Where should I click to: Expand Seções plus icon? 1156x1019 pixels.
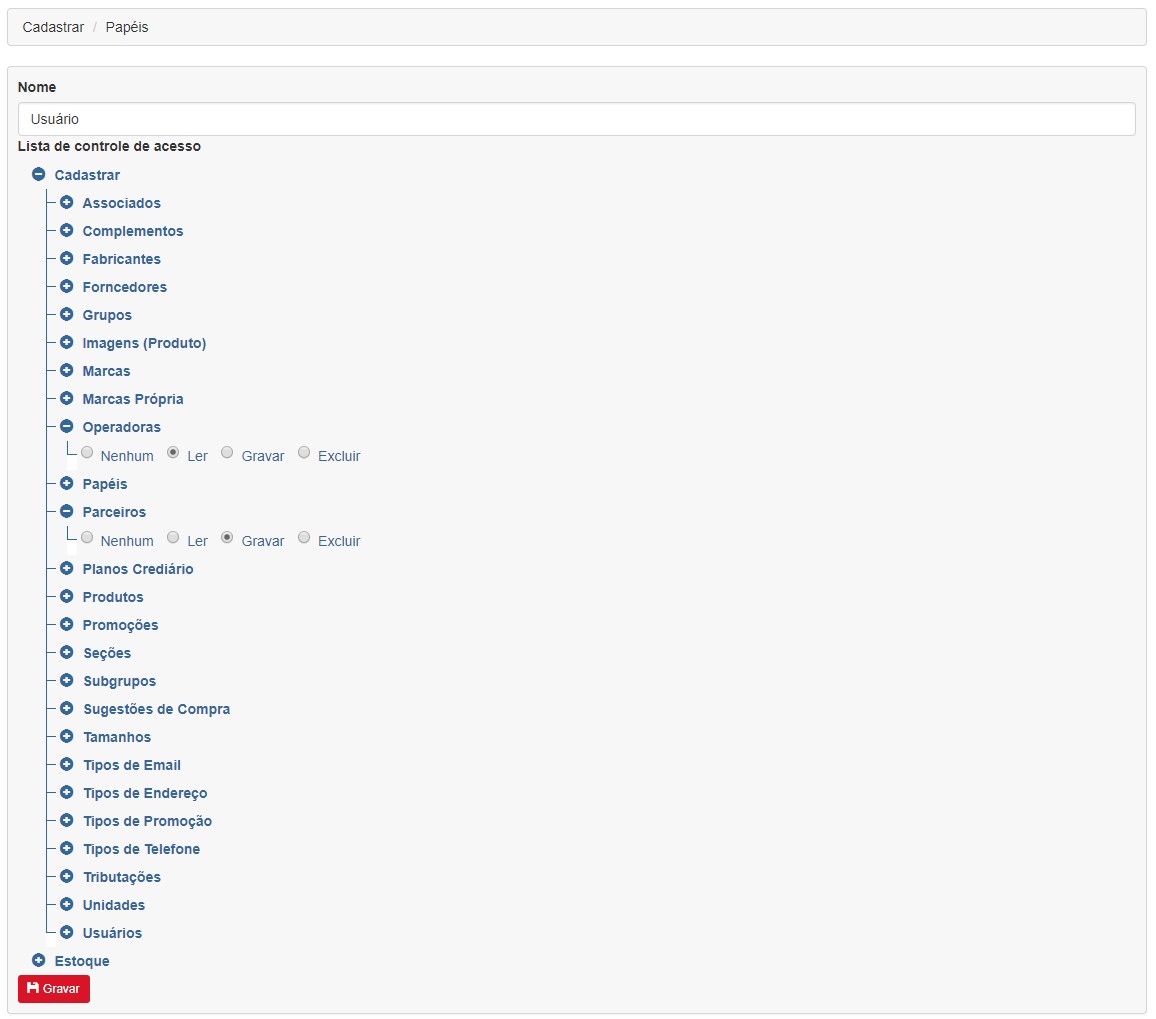pos(66,653)
